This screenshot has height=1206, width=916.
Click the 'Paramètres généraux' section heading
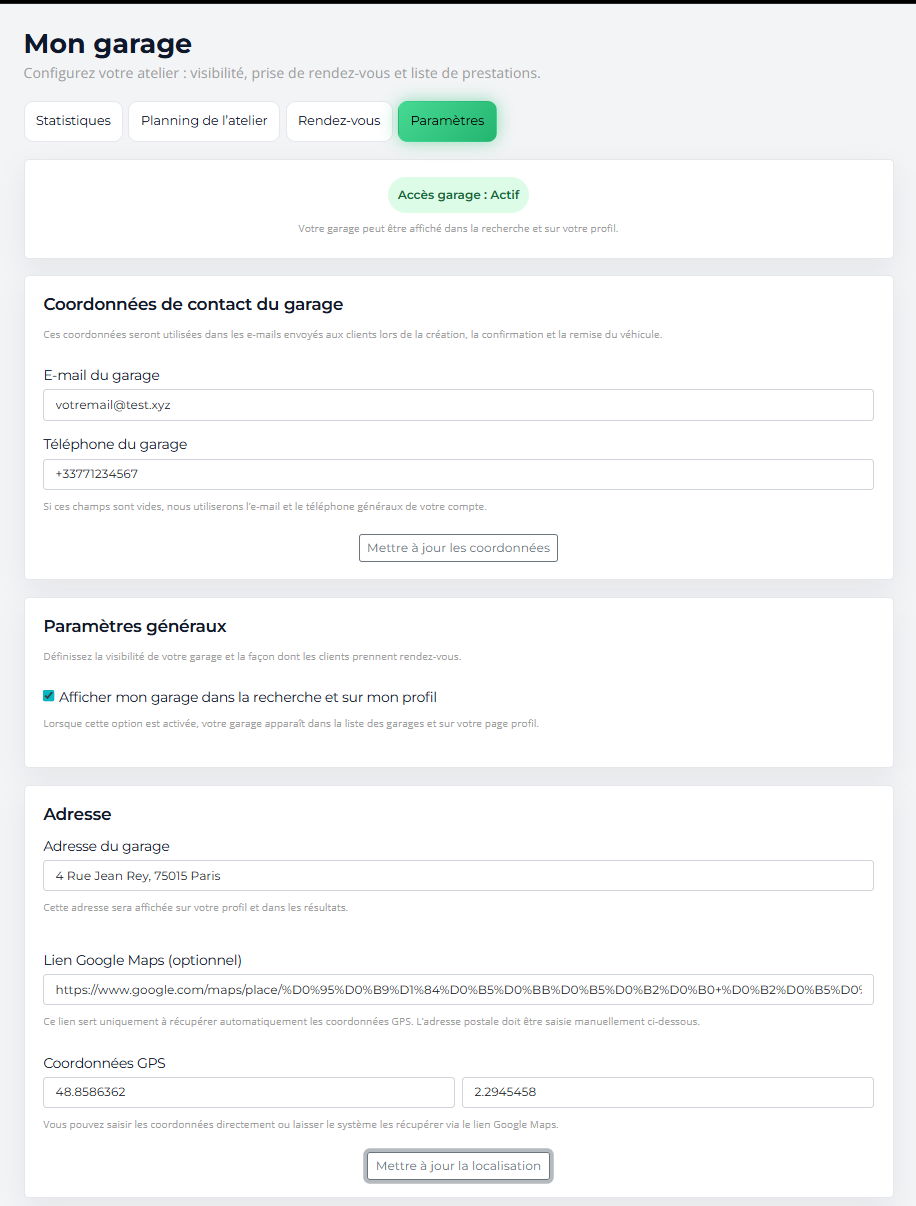(134, 626)
